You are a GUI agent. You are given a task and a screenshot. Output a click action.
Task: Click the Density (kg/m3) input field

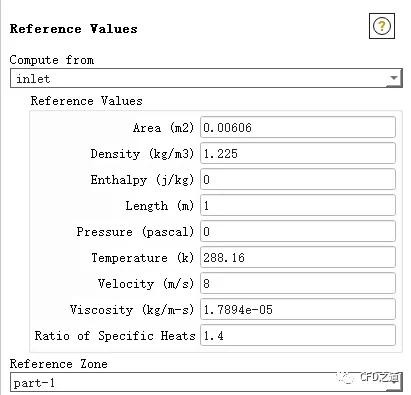(298, 153)
